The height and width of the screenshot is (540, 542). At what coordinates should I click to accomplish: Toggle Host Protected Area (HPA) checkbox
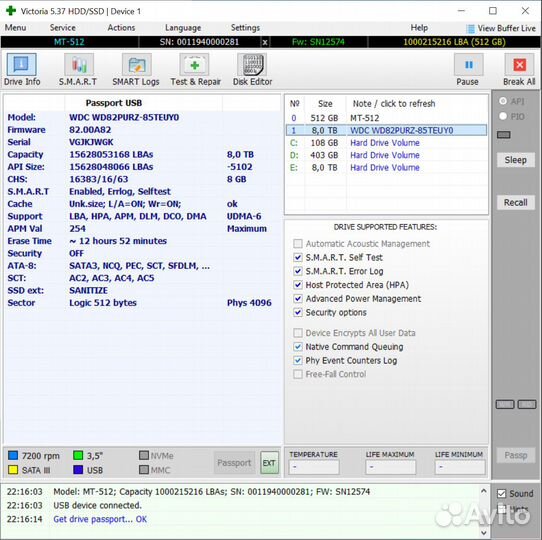pos(298,285)
